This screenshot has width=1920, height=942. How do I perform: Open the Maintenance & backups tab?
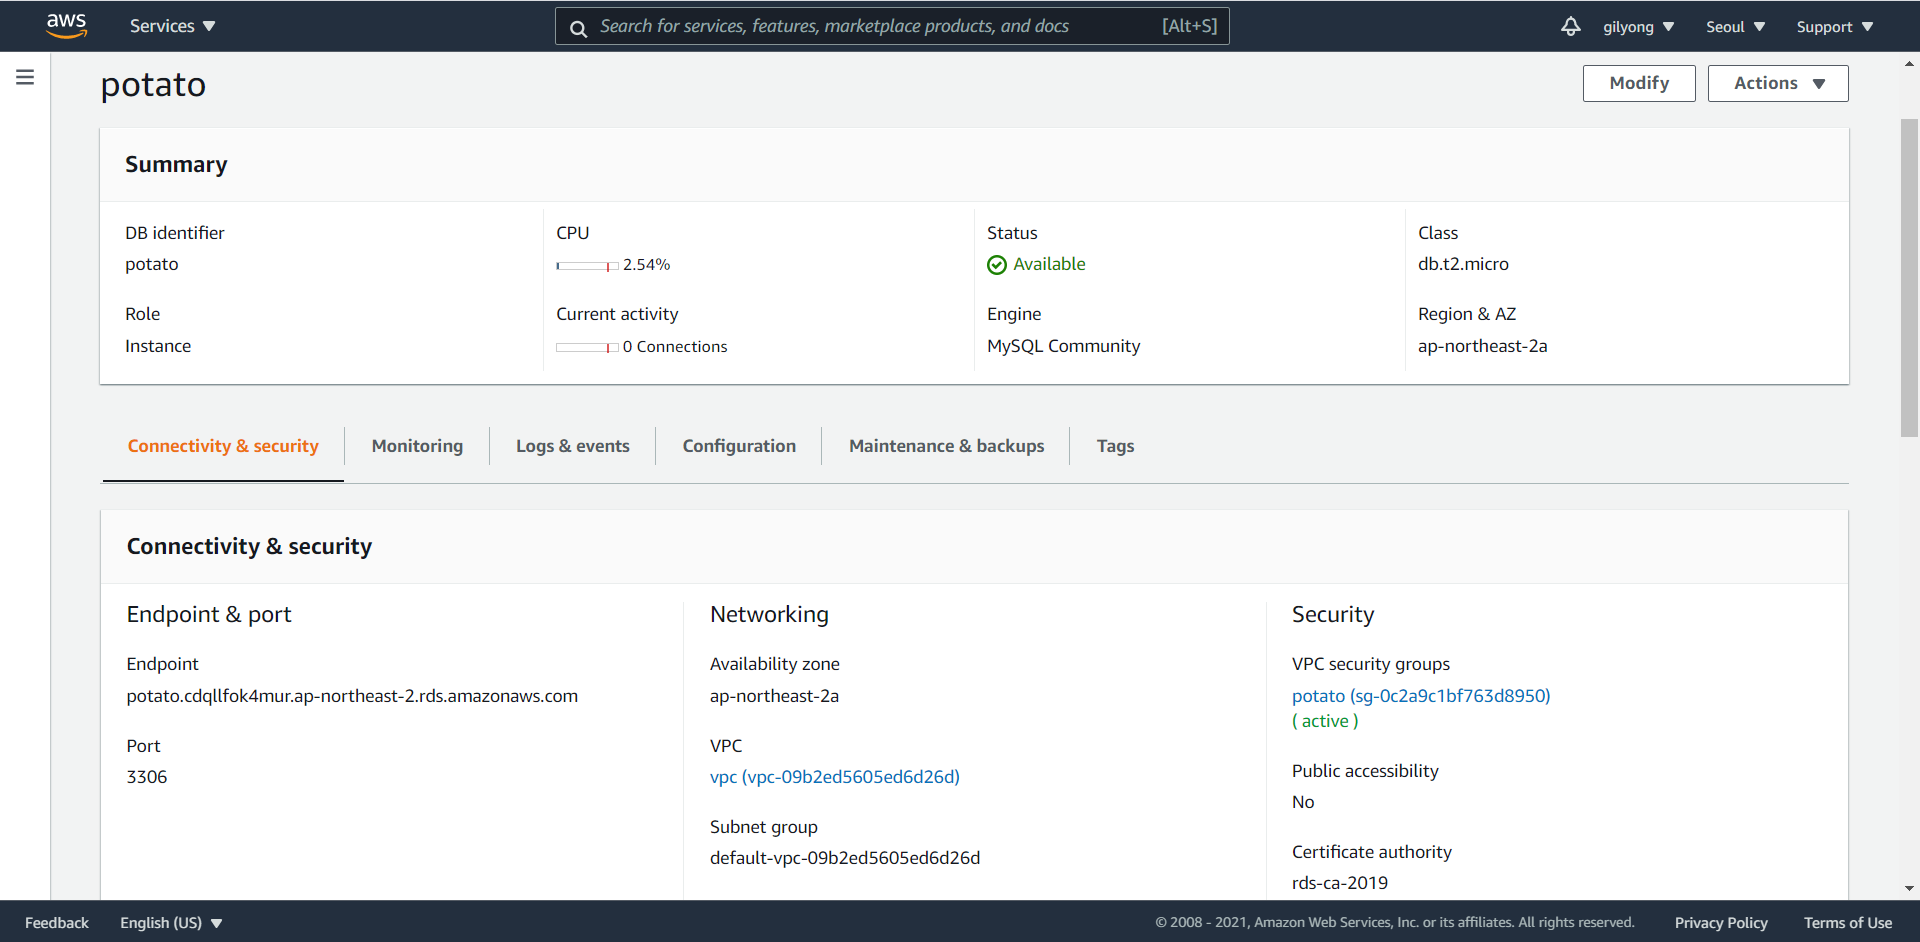coord(946,446)
